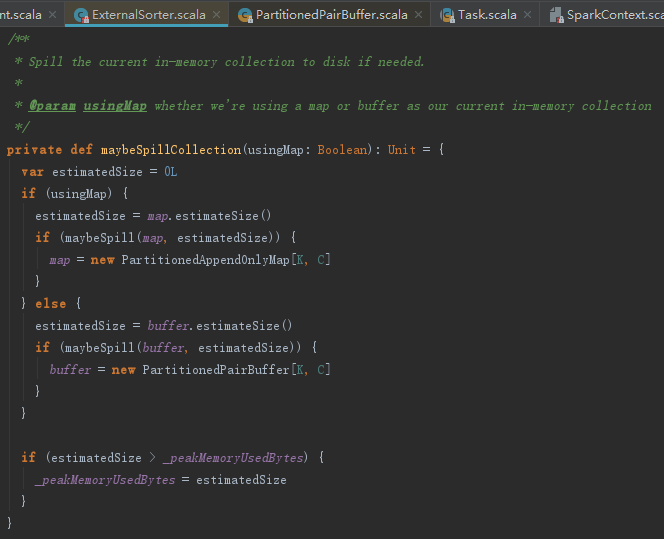Close the Task.scala tab
Screen dimensions: 664x539
click(527, 15)
